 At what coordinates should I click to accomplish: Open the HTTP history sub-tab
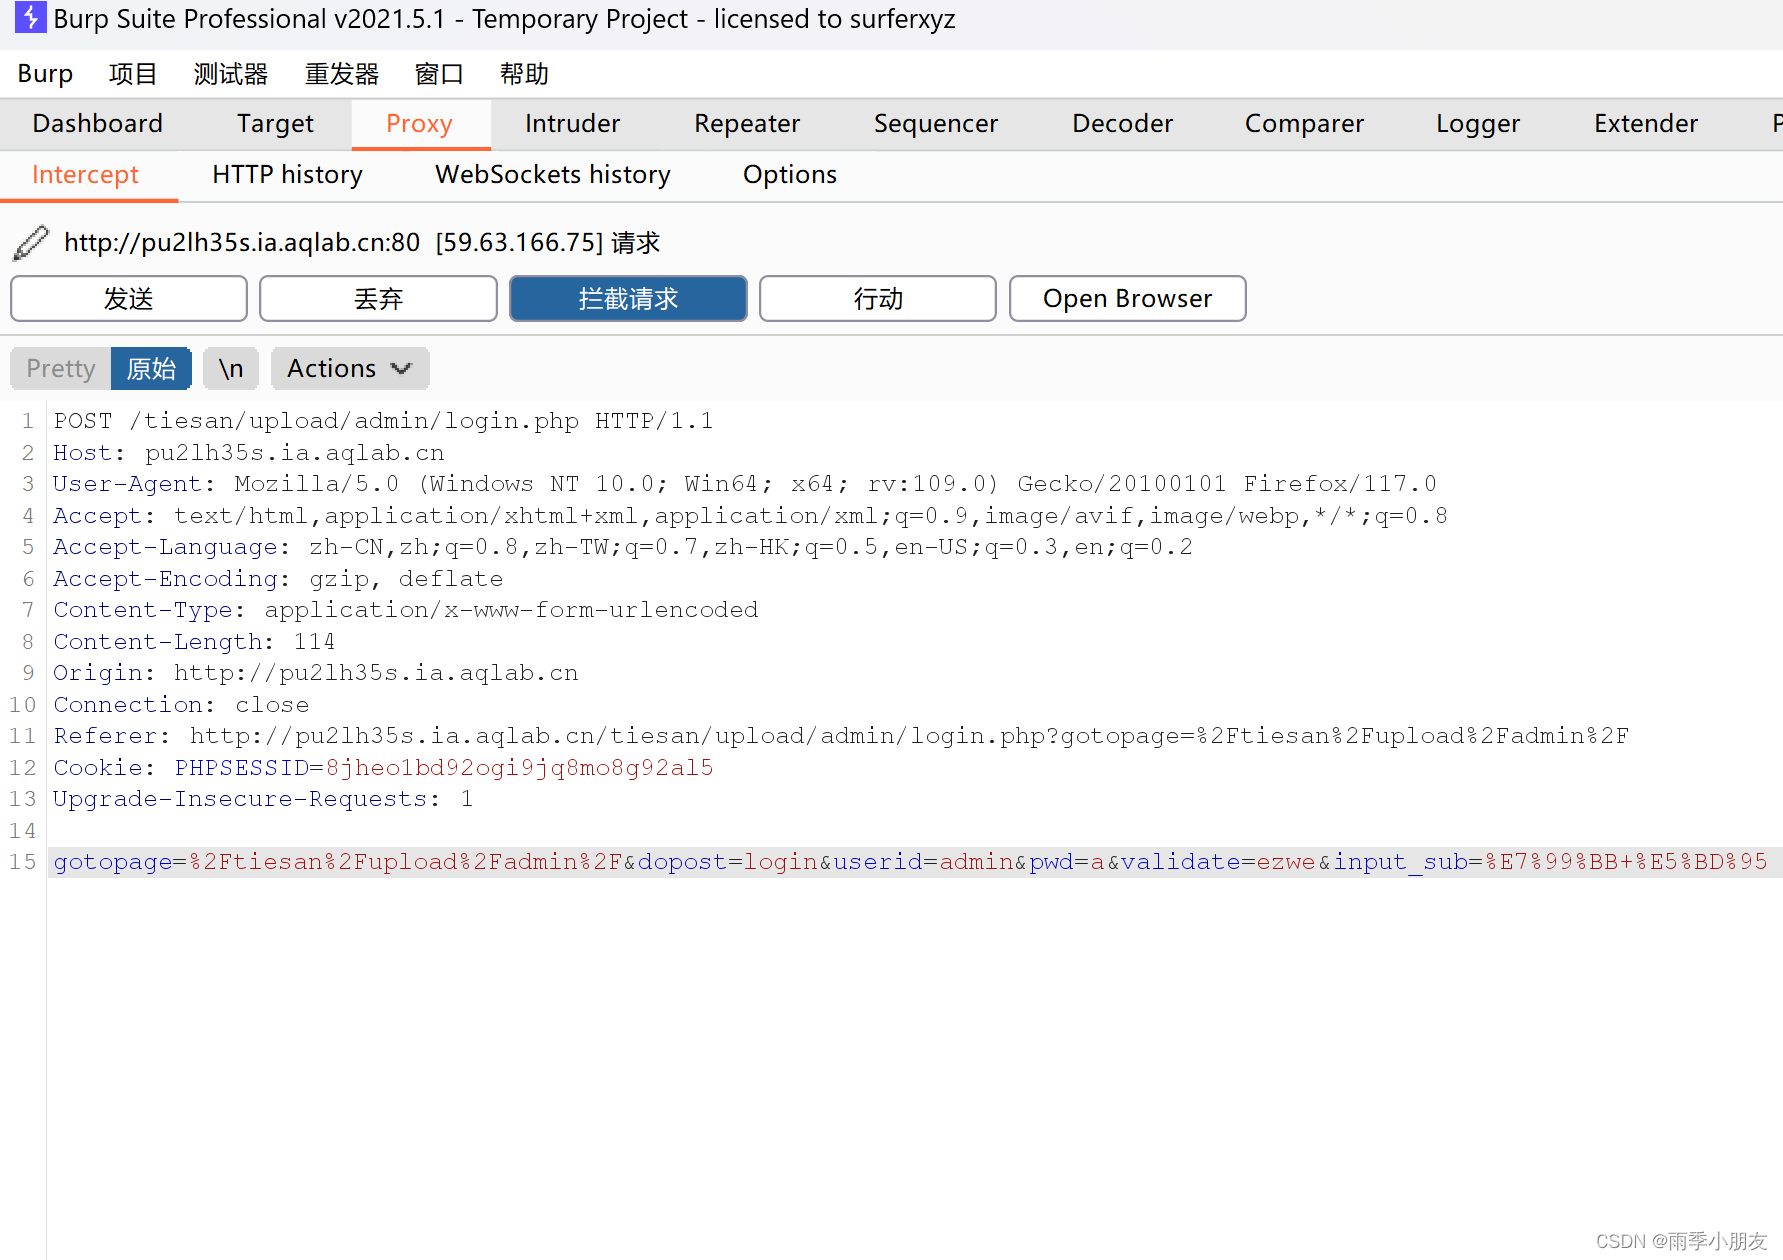[287, 175]
